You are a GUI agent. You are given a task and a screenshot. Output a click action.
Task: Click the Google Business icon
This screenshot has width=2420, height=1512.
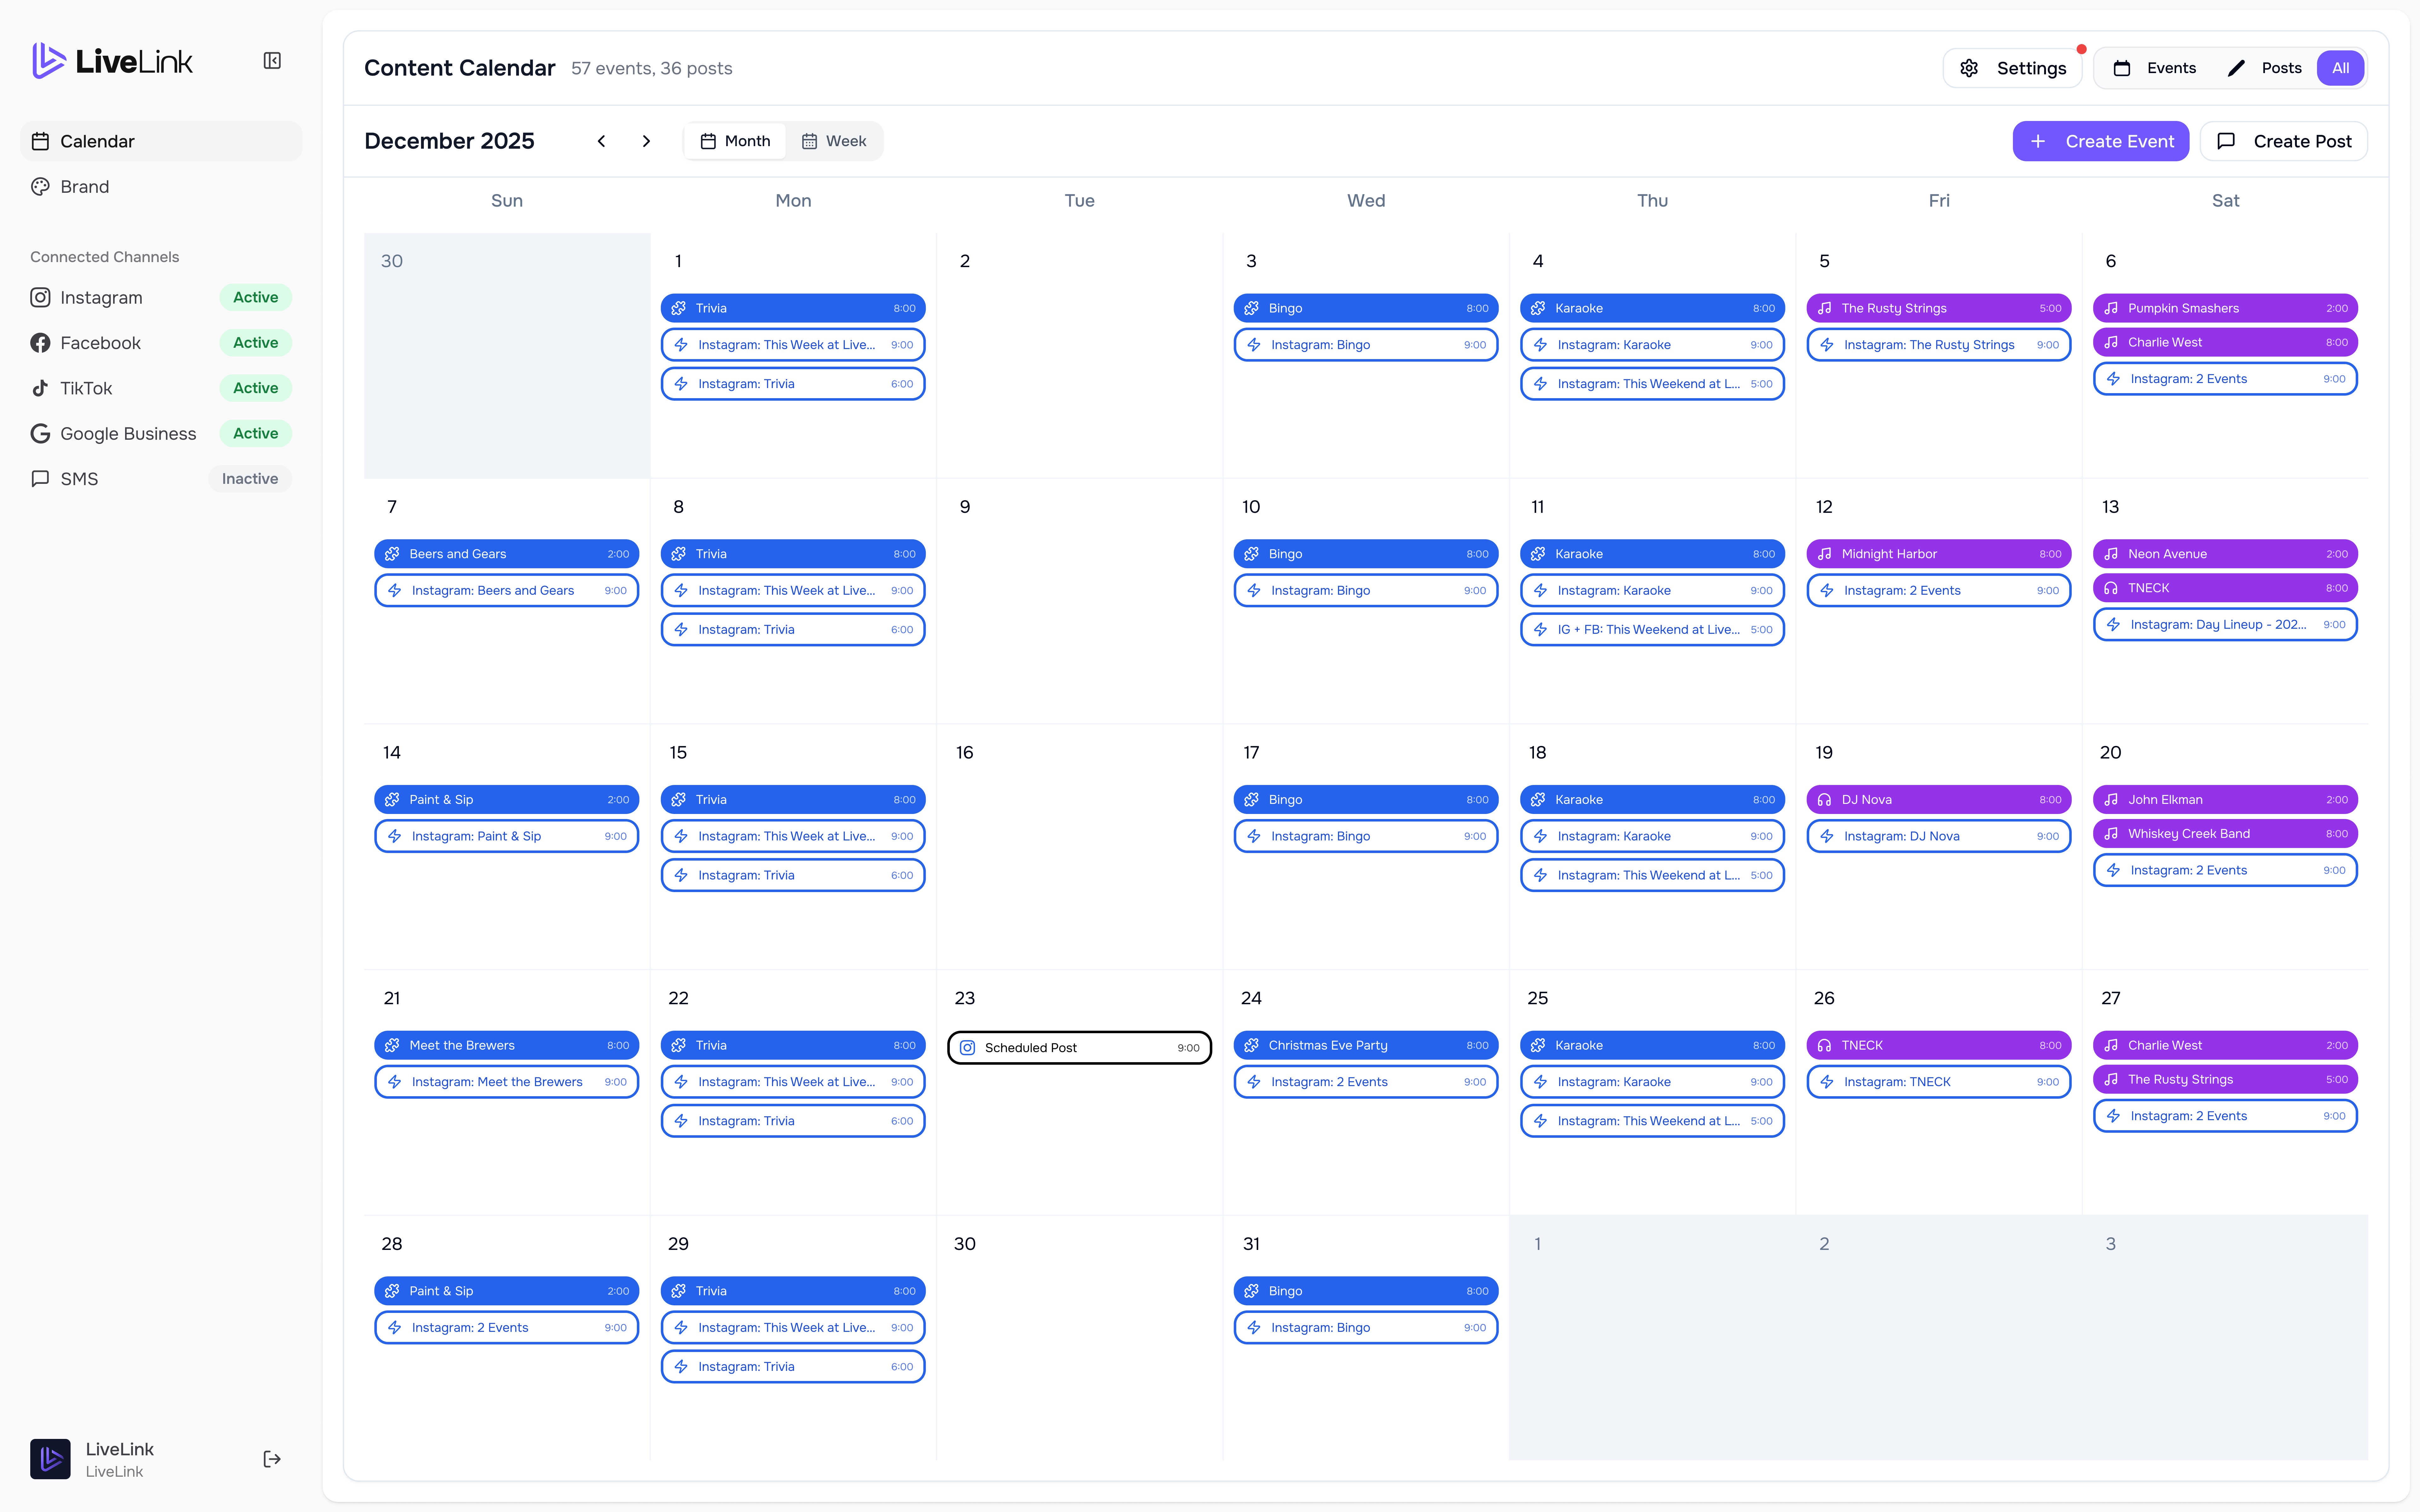coord(40,433)
